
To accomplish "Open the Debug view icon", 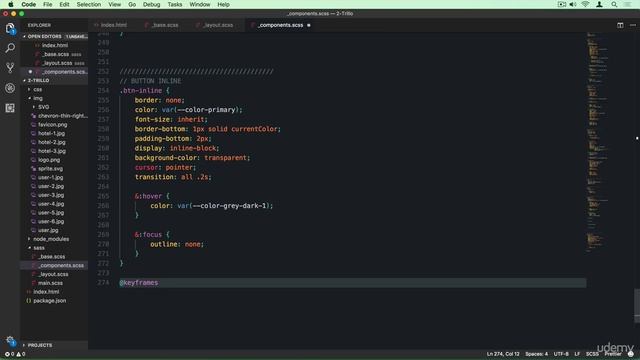I will (10, 88).
